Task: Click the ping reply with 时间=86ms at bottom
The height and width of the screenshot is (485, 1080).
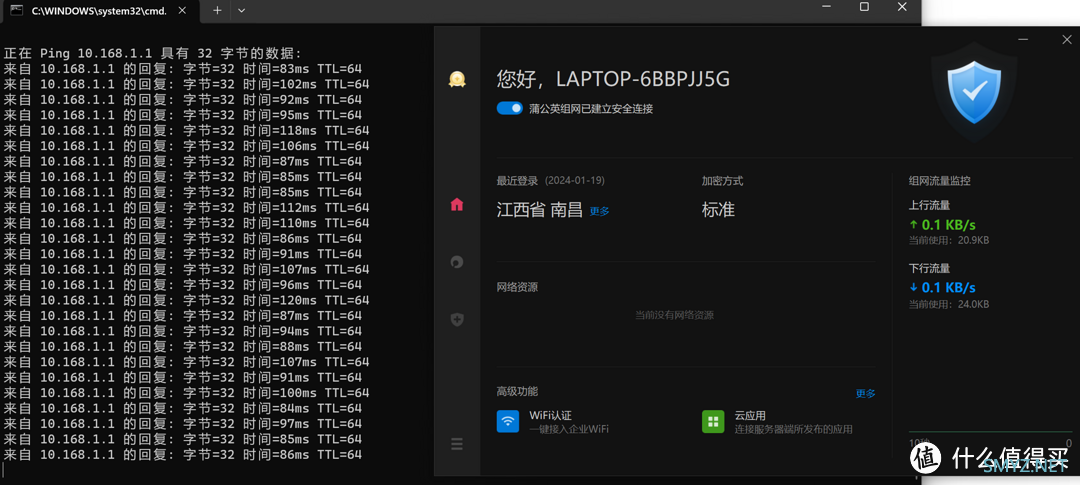Action: click(183, 455)
